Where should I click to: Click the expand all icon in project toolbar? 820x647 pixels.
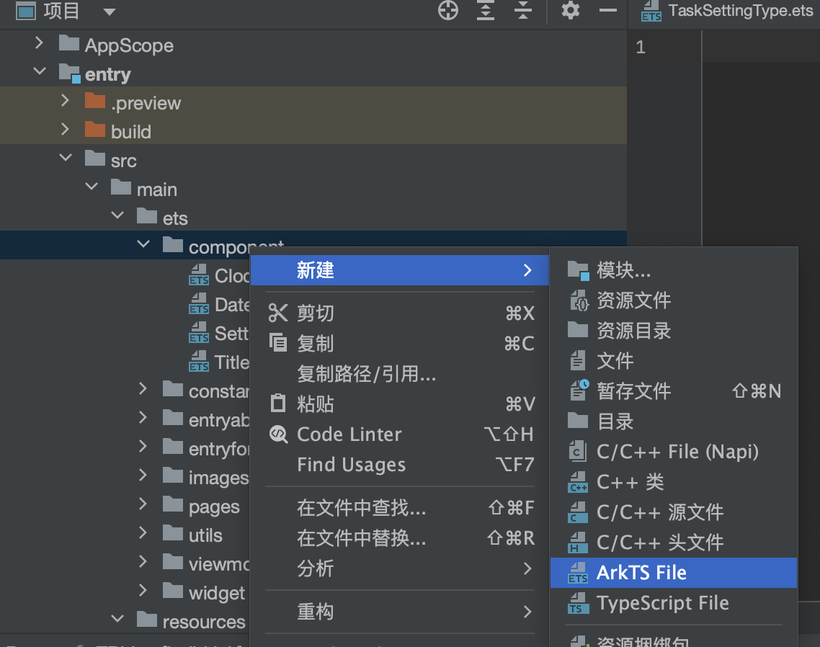[485, 11]
